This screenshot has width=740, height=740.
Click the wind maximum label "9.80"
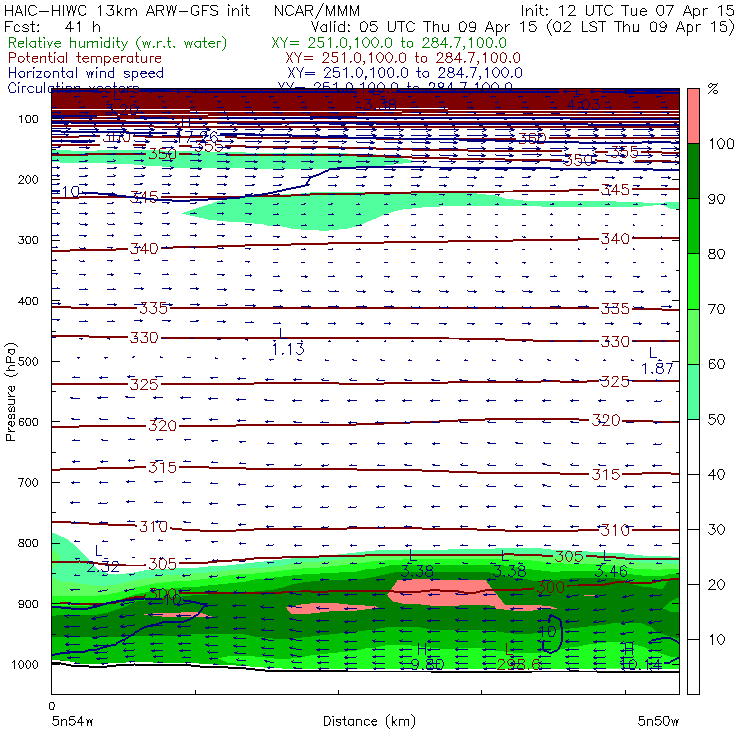click(427, 664)
